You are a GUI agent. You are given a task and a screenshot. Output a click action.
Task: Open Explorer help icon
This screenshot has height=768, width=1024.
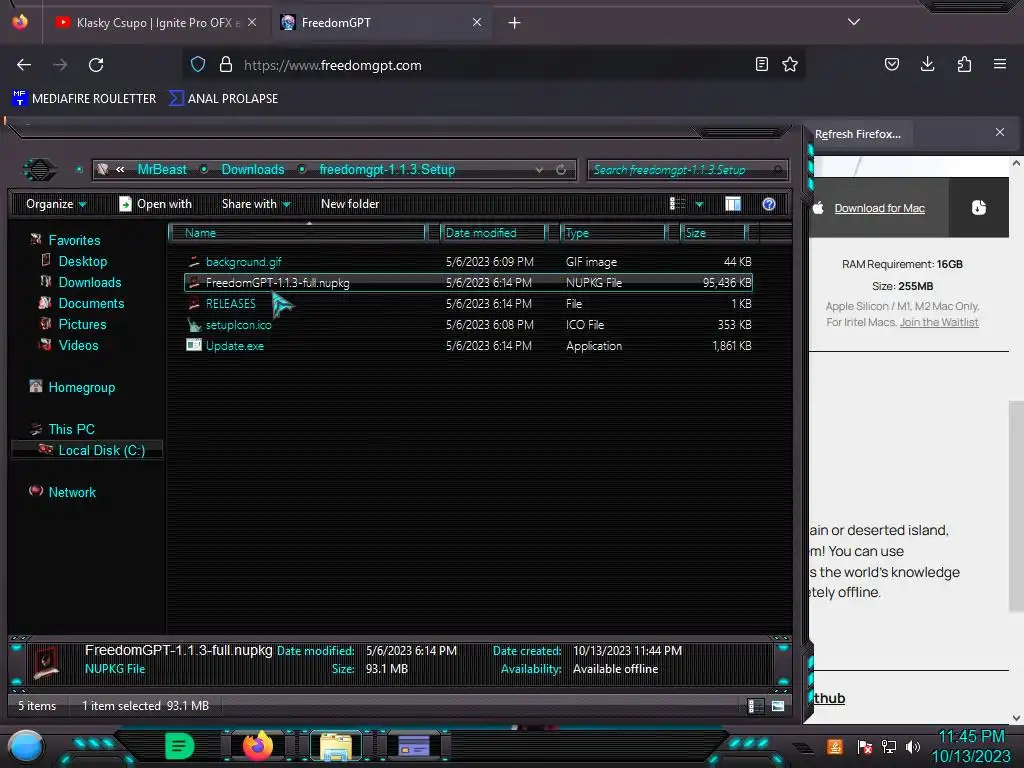(x=769, y=204)
